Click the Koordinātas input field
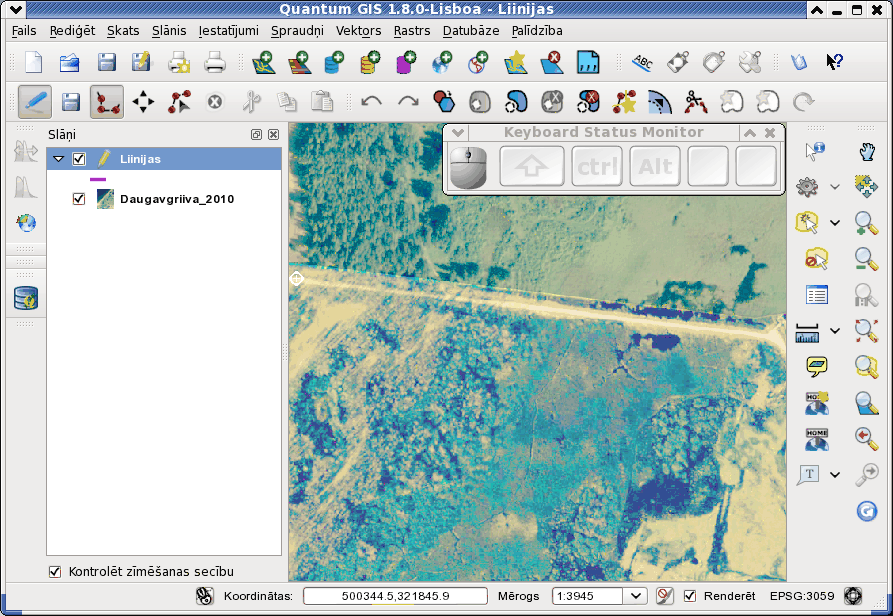Viewport: 893px width, 616px height. [x=395, y=596]
